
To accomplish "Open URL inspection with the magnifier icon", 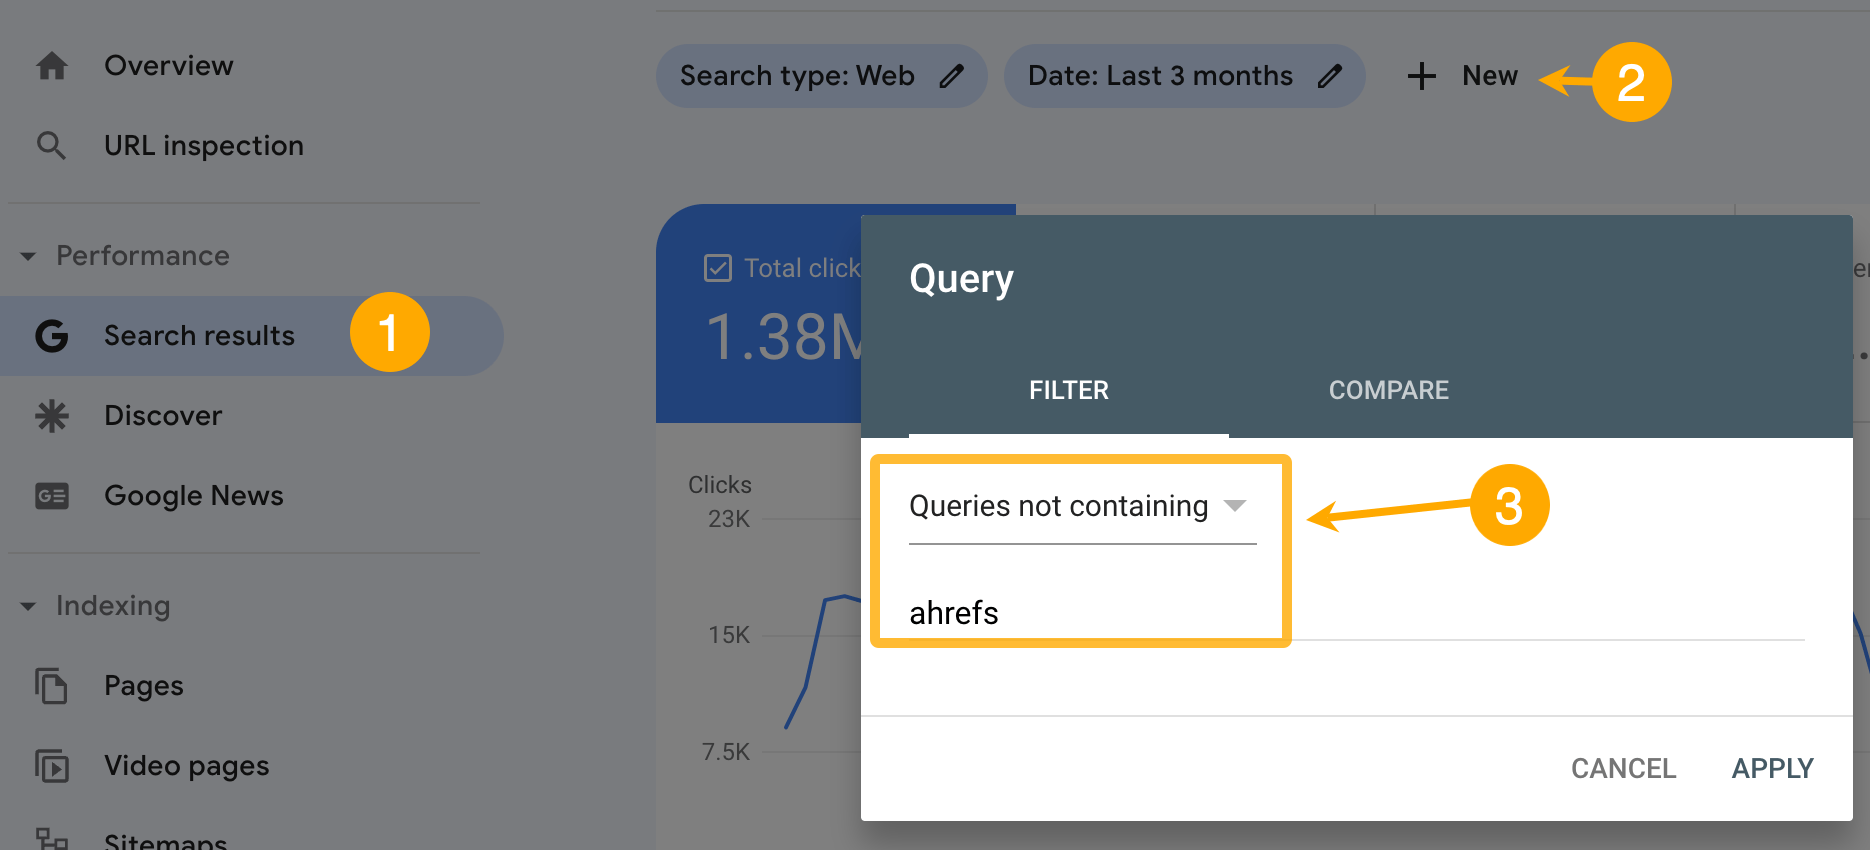I will [x=50, y=145].
